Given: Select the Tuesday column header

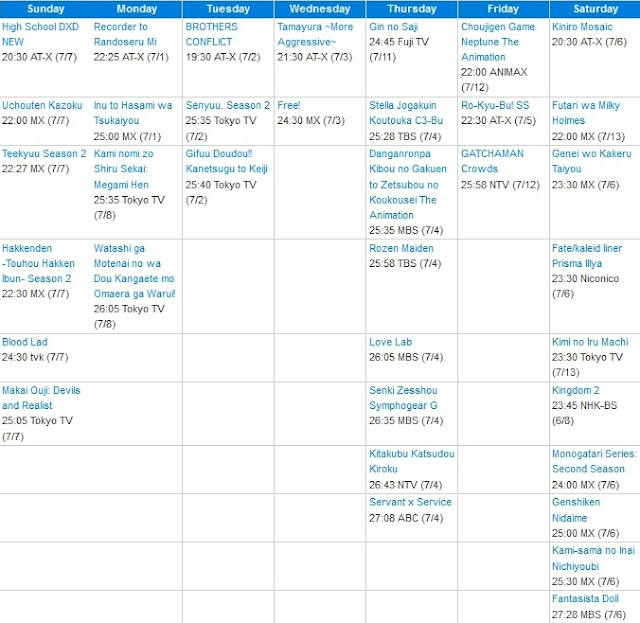Looking at the screenshot, I should click(228, 9).
